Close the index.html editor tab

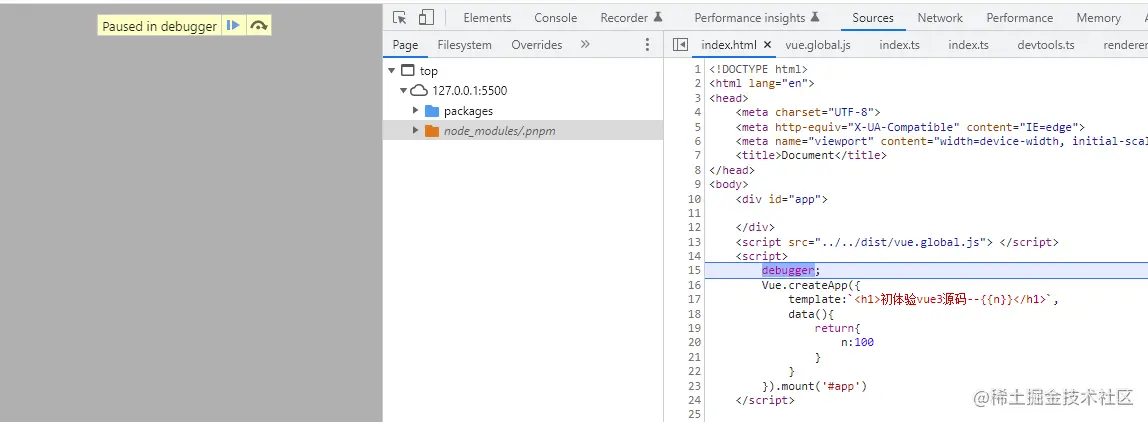(x=767, y=45)
